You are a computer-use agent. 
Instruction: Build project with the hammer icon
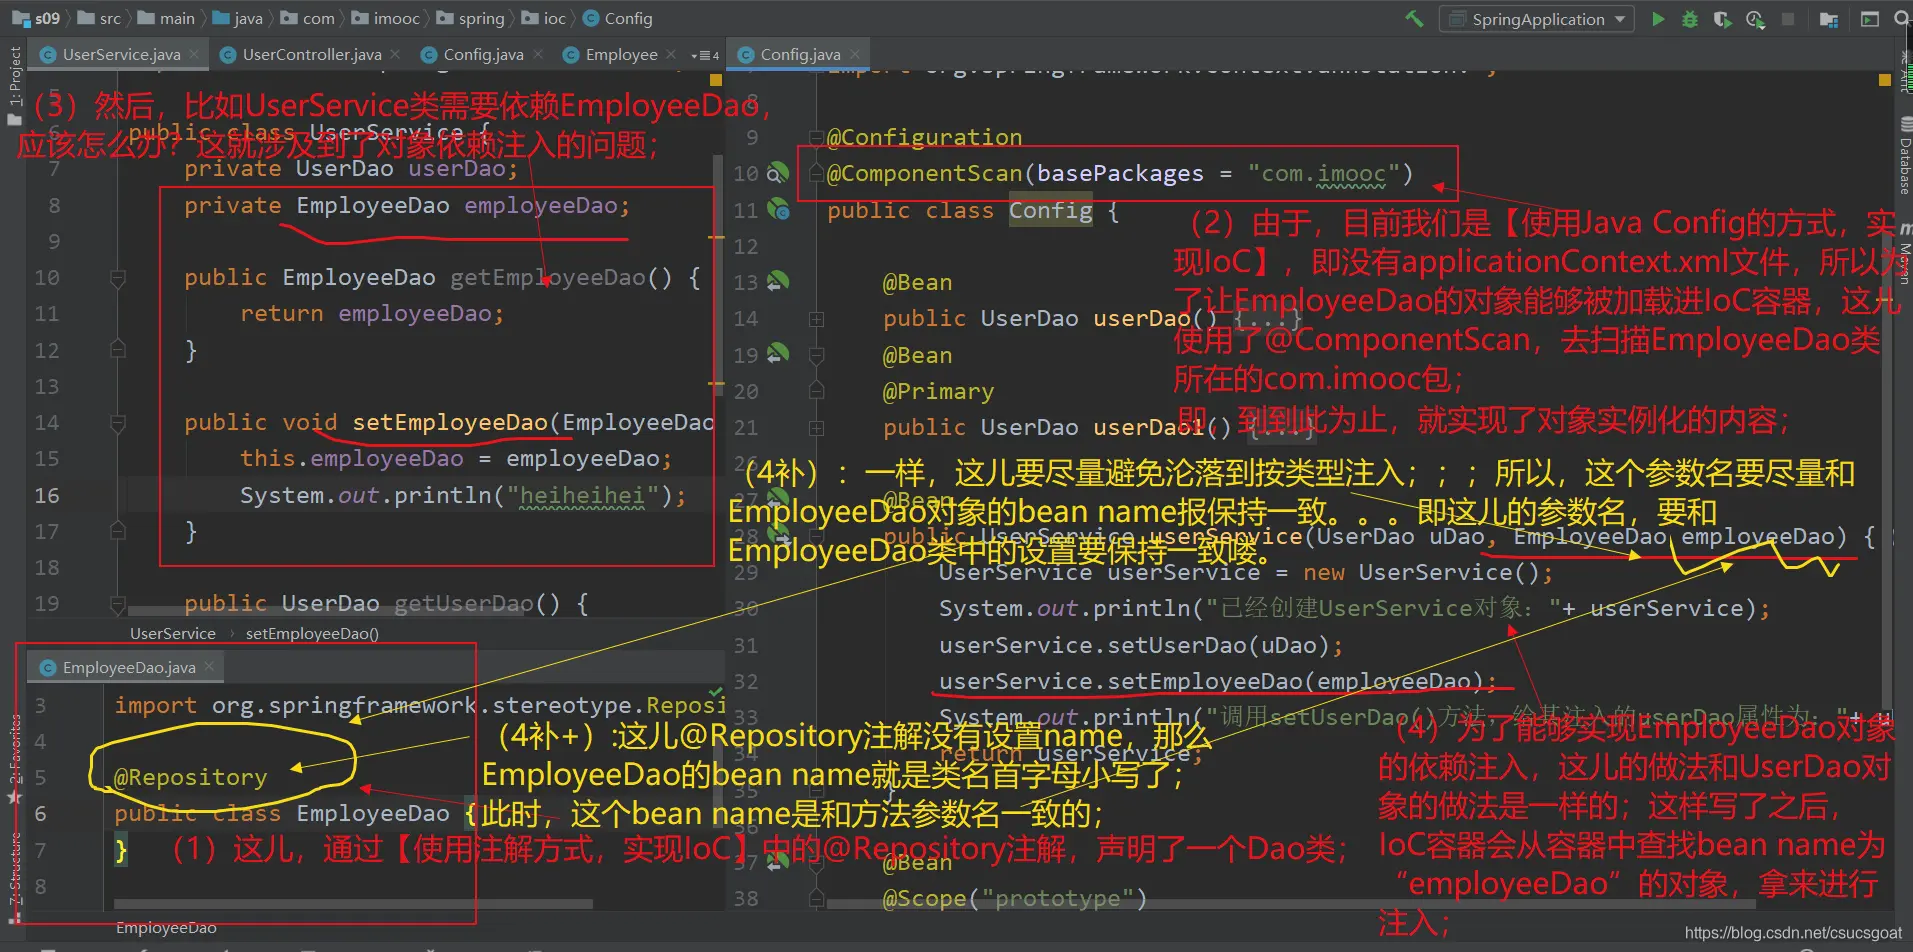click(1414, 19)
